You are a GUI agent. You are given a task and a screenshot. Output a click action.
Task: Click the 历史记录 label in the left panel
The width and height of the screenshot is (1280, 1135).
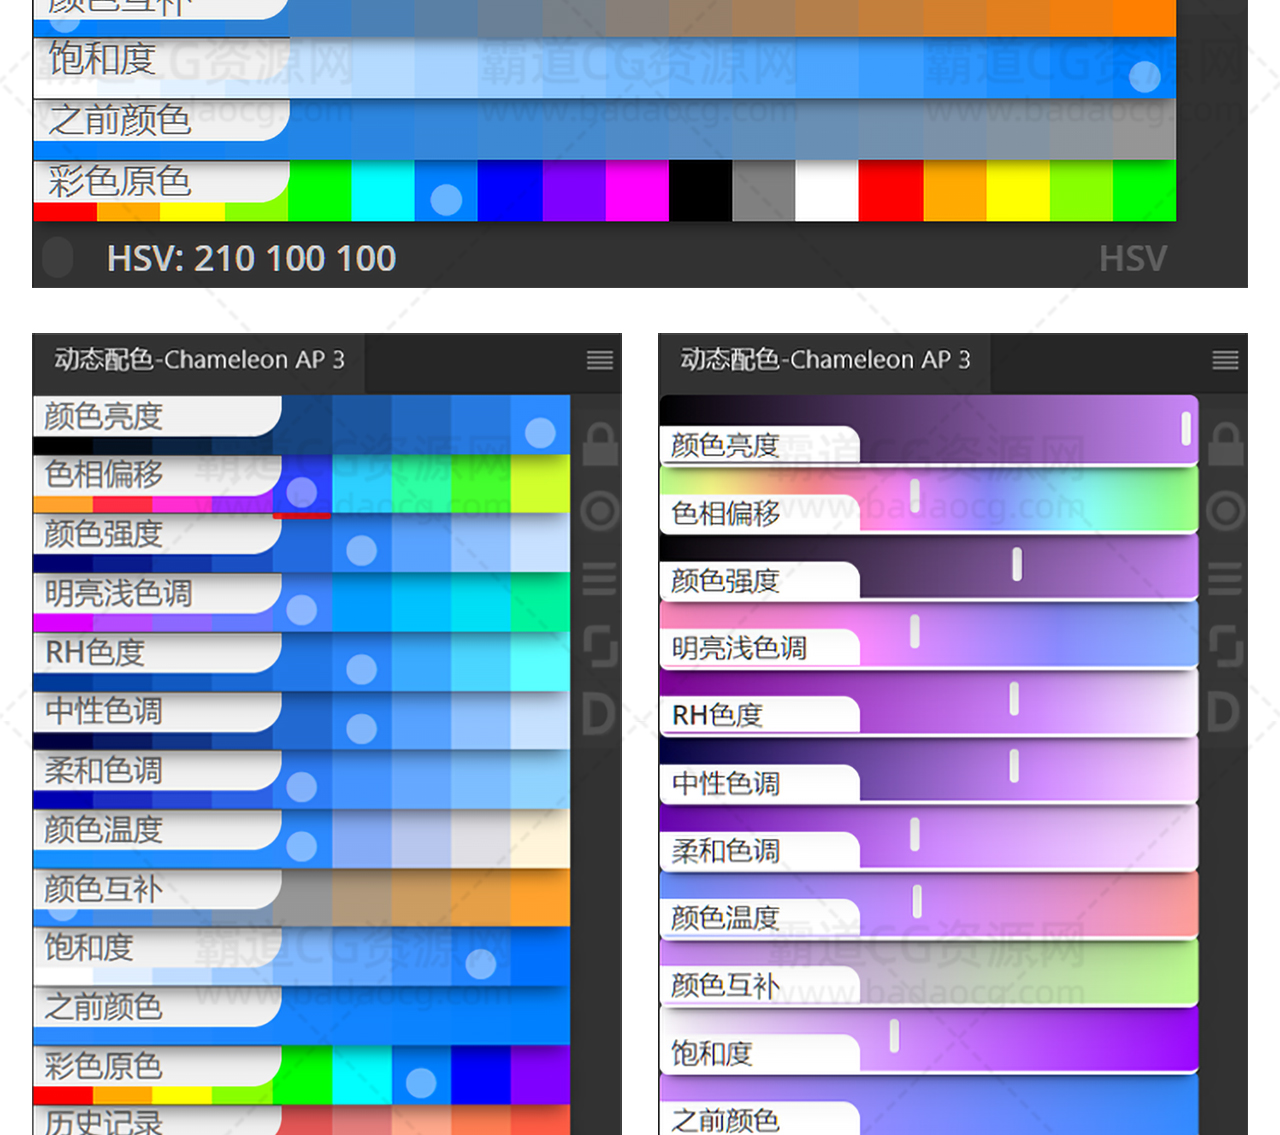tap(103, 1122)
